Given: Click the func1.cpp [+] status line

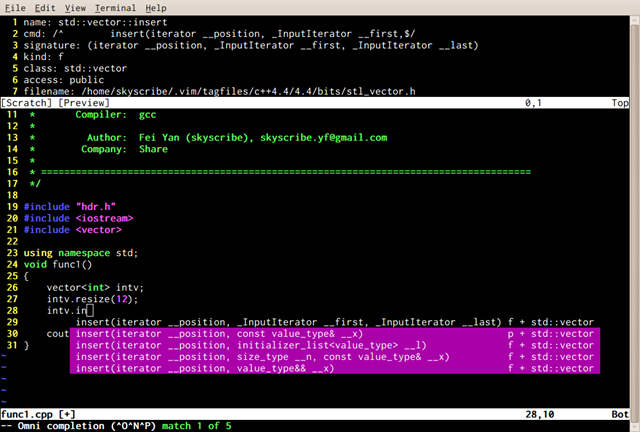Looking at the screenshot, I should (x=314, y=414).
